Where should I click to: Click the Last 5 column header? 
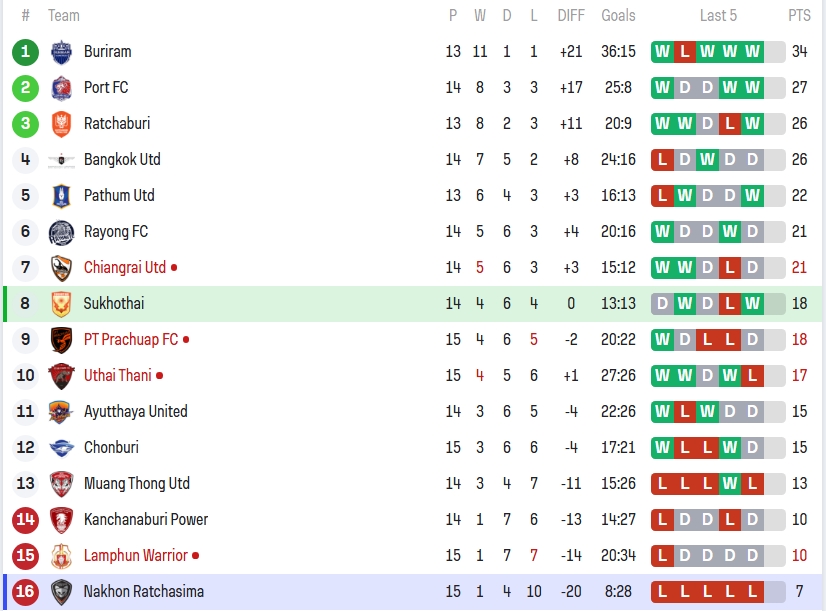718,16
